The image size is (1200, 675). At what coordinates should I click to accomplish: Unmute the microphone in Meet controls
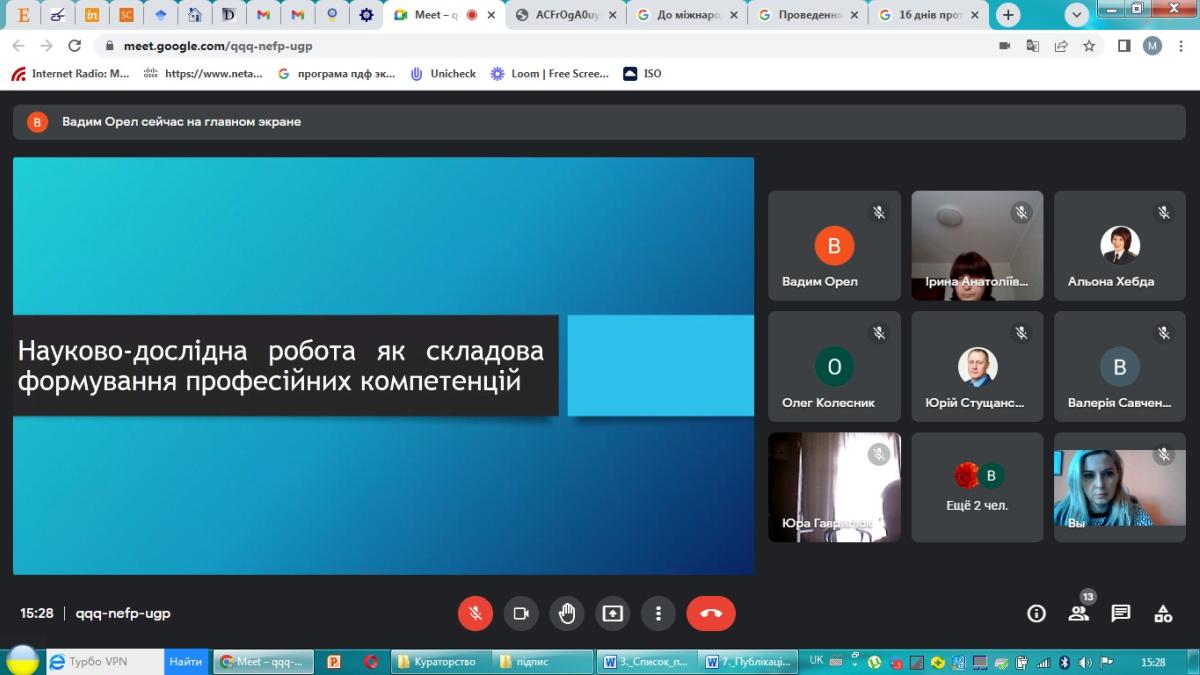click(475, 613)
